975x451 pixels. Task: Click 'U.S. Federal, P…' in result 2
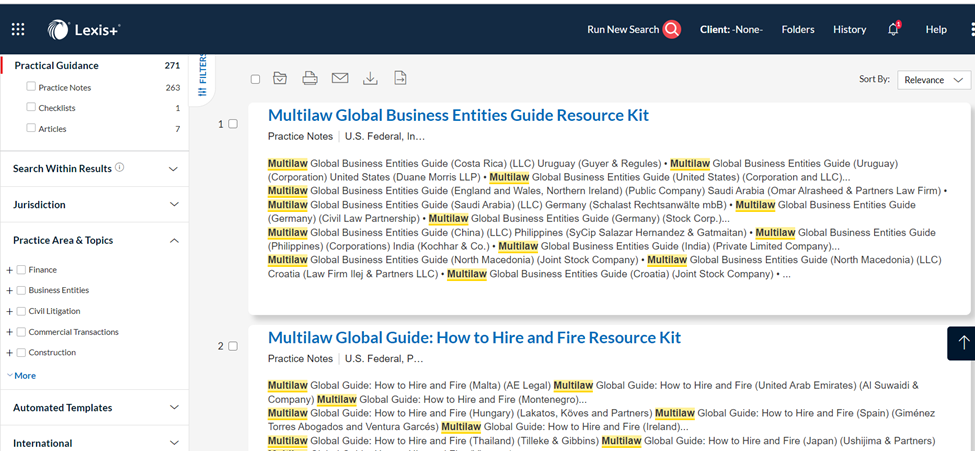point(384,358)
